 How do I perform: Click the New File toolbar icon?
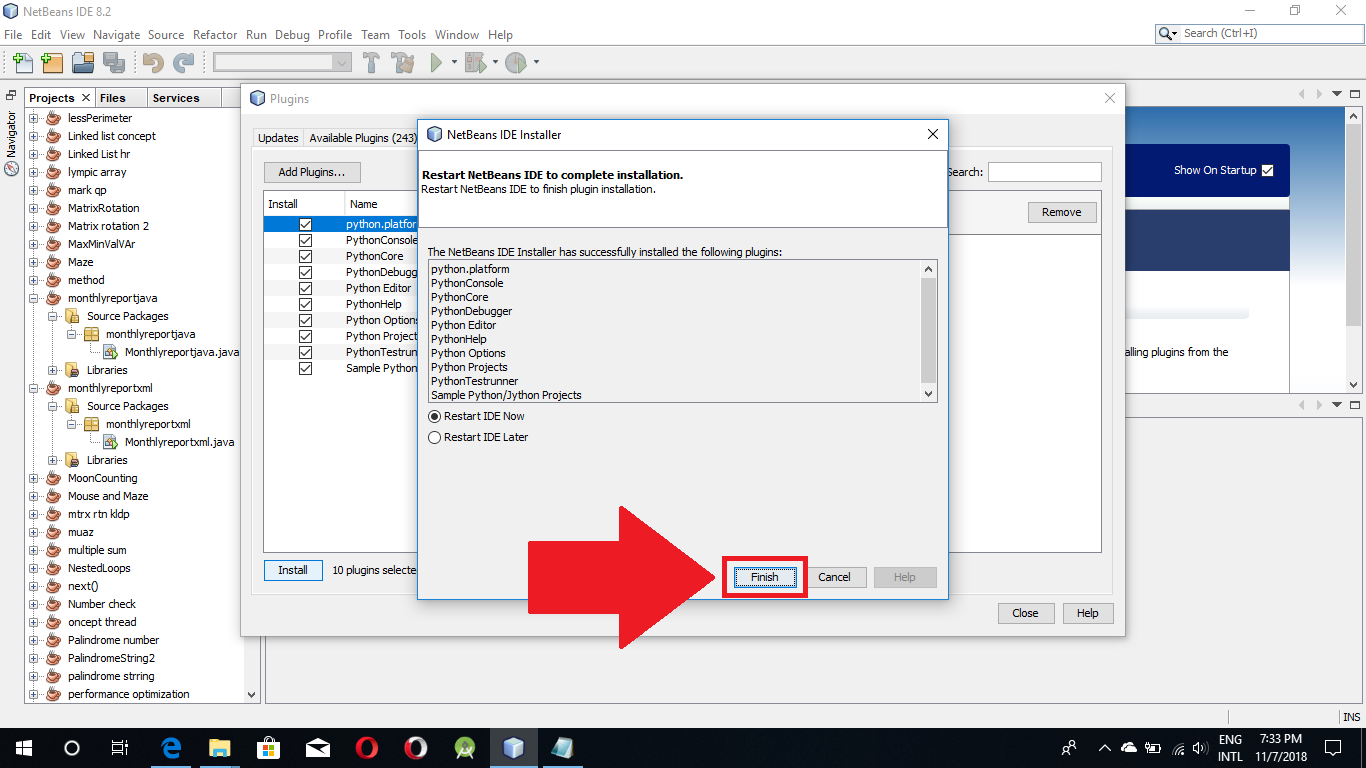coord(22,63)
